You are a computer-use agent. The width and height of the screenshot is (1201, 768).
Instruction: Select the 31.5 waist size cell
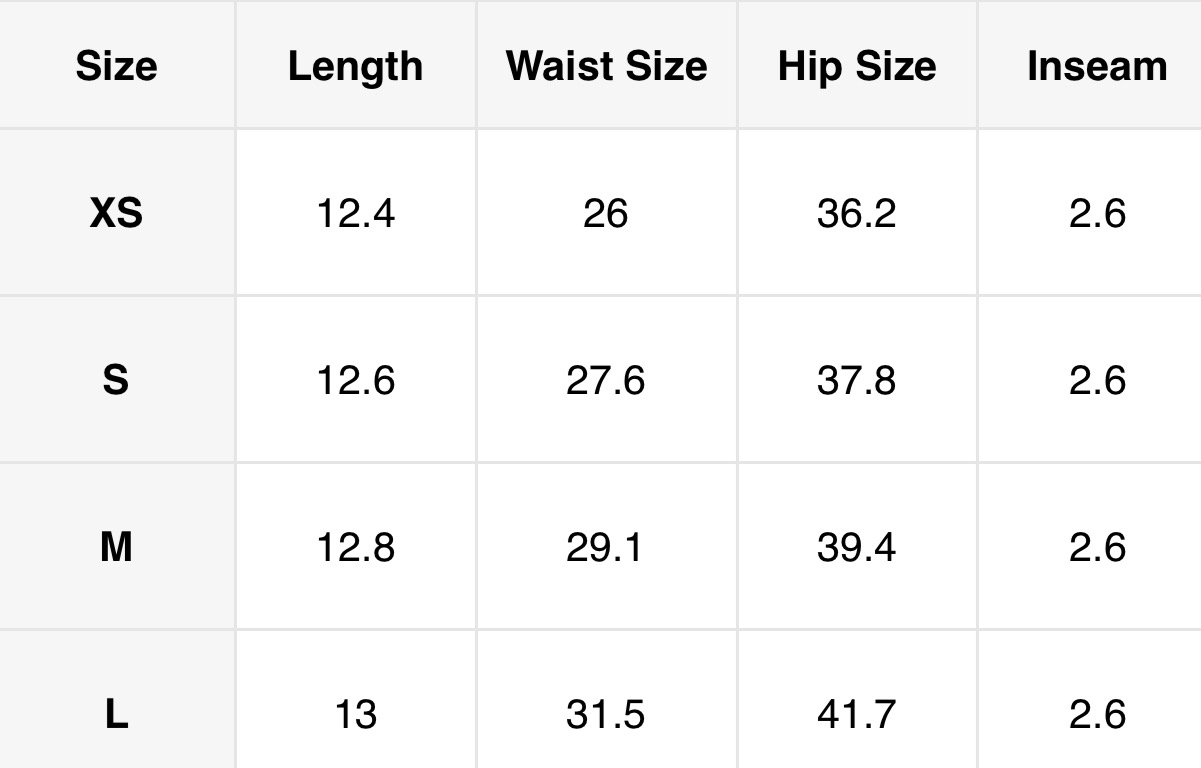(606, 714)
